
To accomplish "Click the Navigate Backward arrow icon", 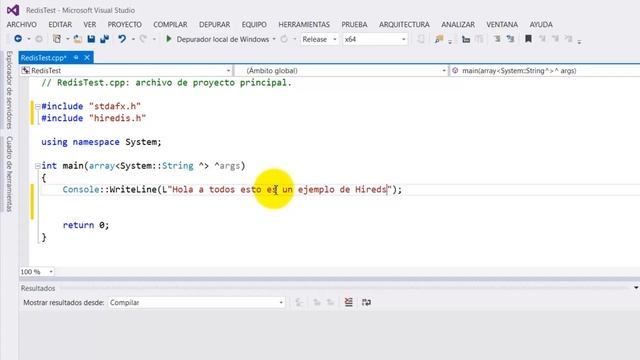I will (18, 39).
